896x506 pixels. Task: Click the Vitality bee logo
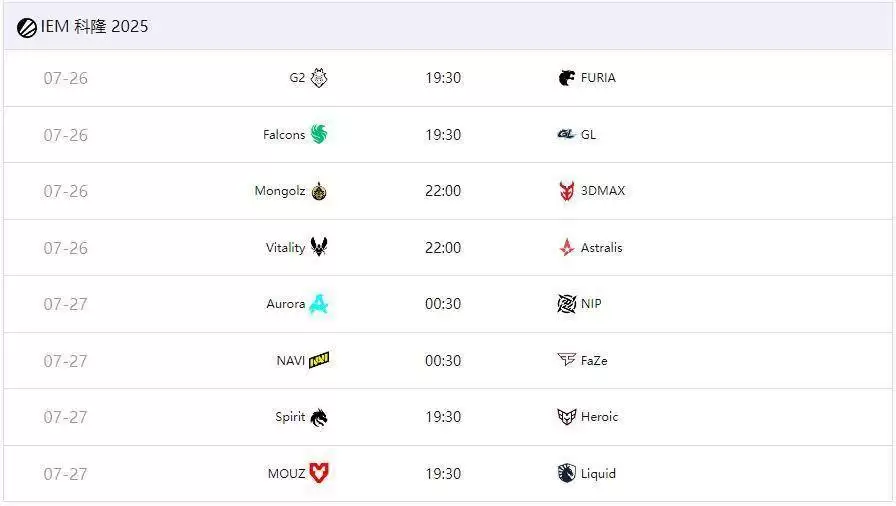point(319,247)
